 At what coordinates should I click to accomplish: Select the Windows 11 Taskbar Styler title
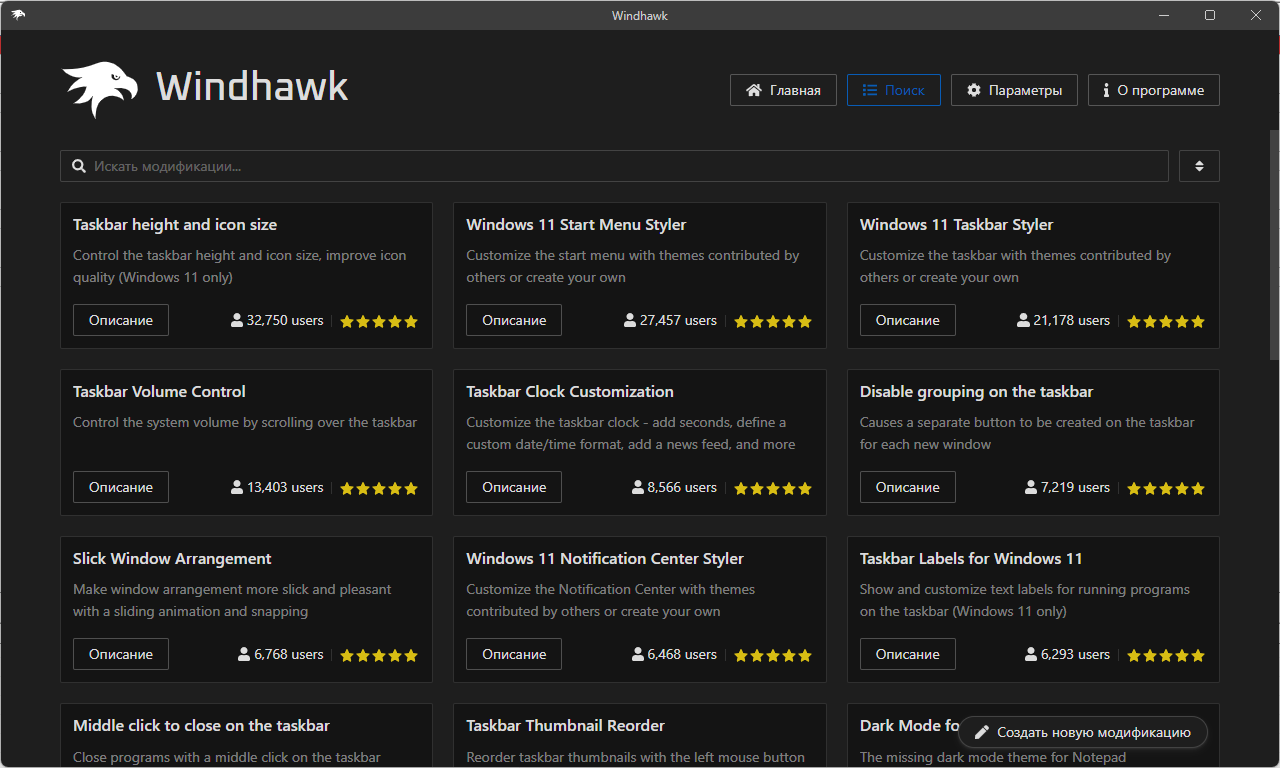[x=956, y=225]
